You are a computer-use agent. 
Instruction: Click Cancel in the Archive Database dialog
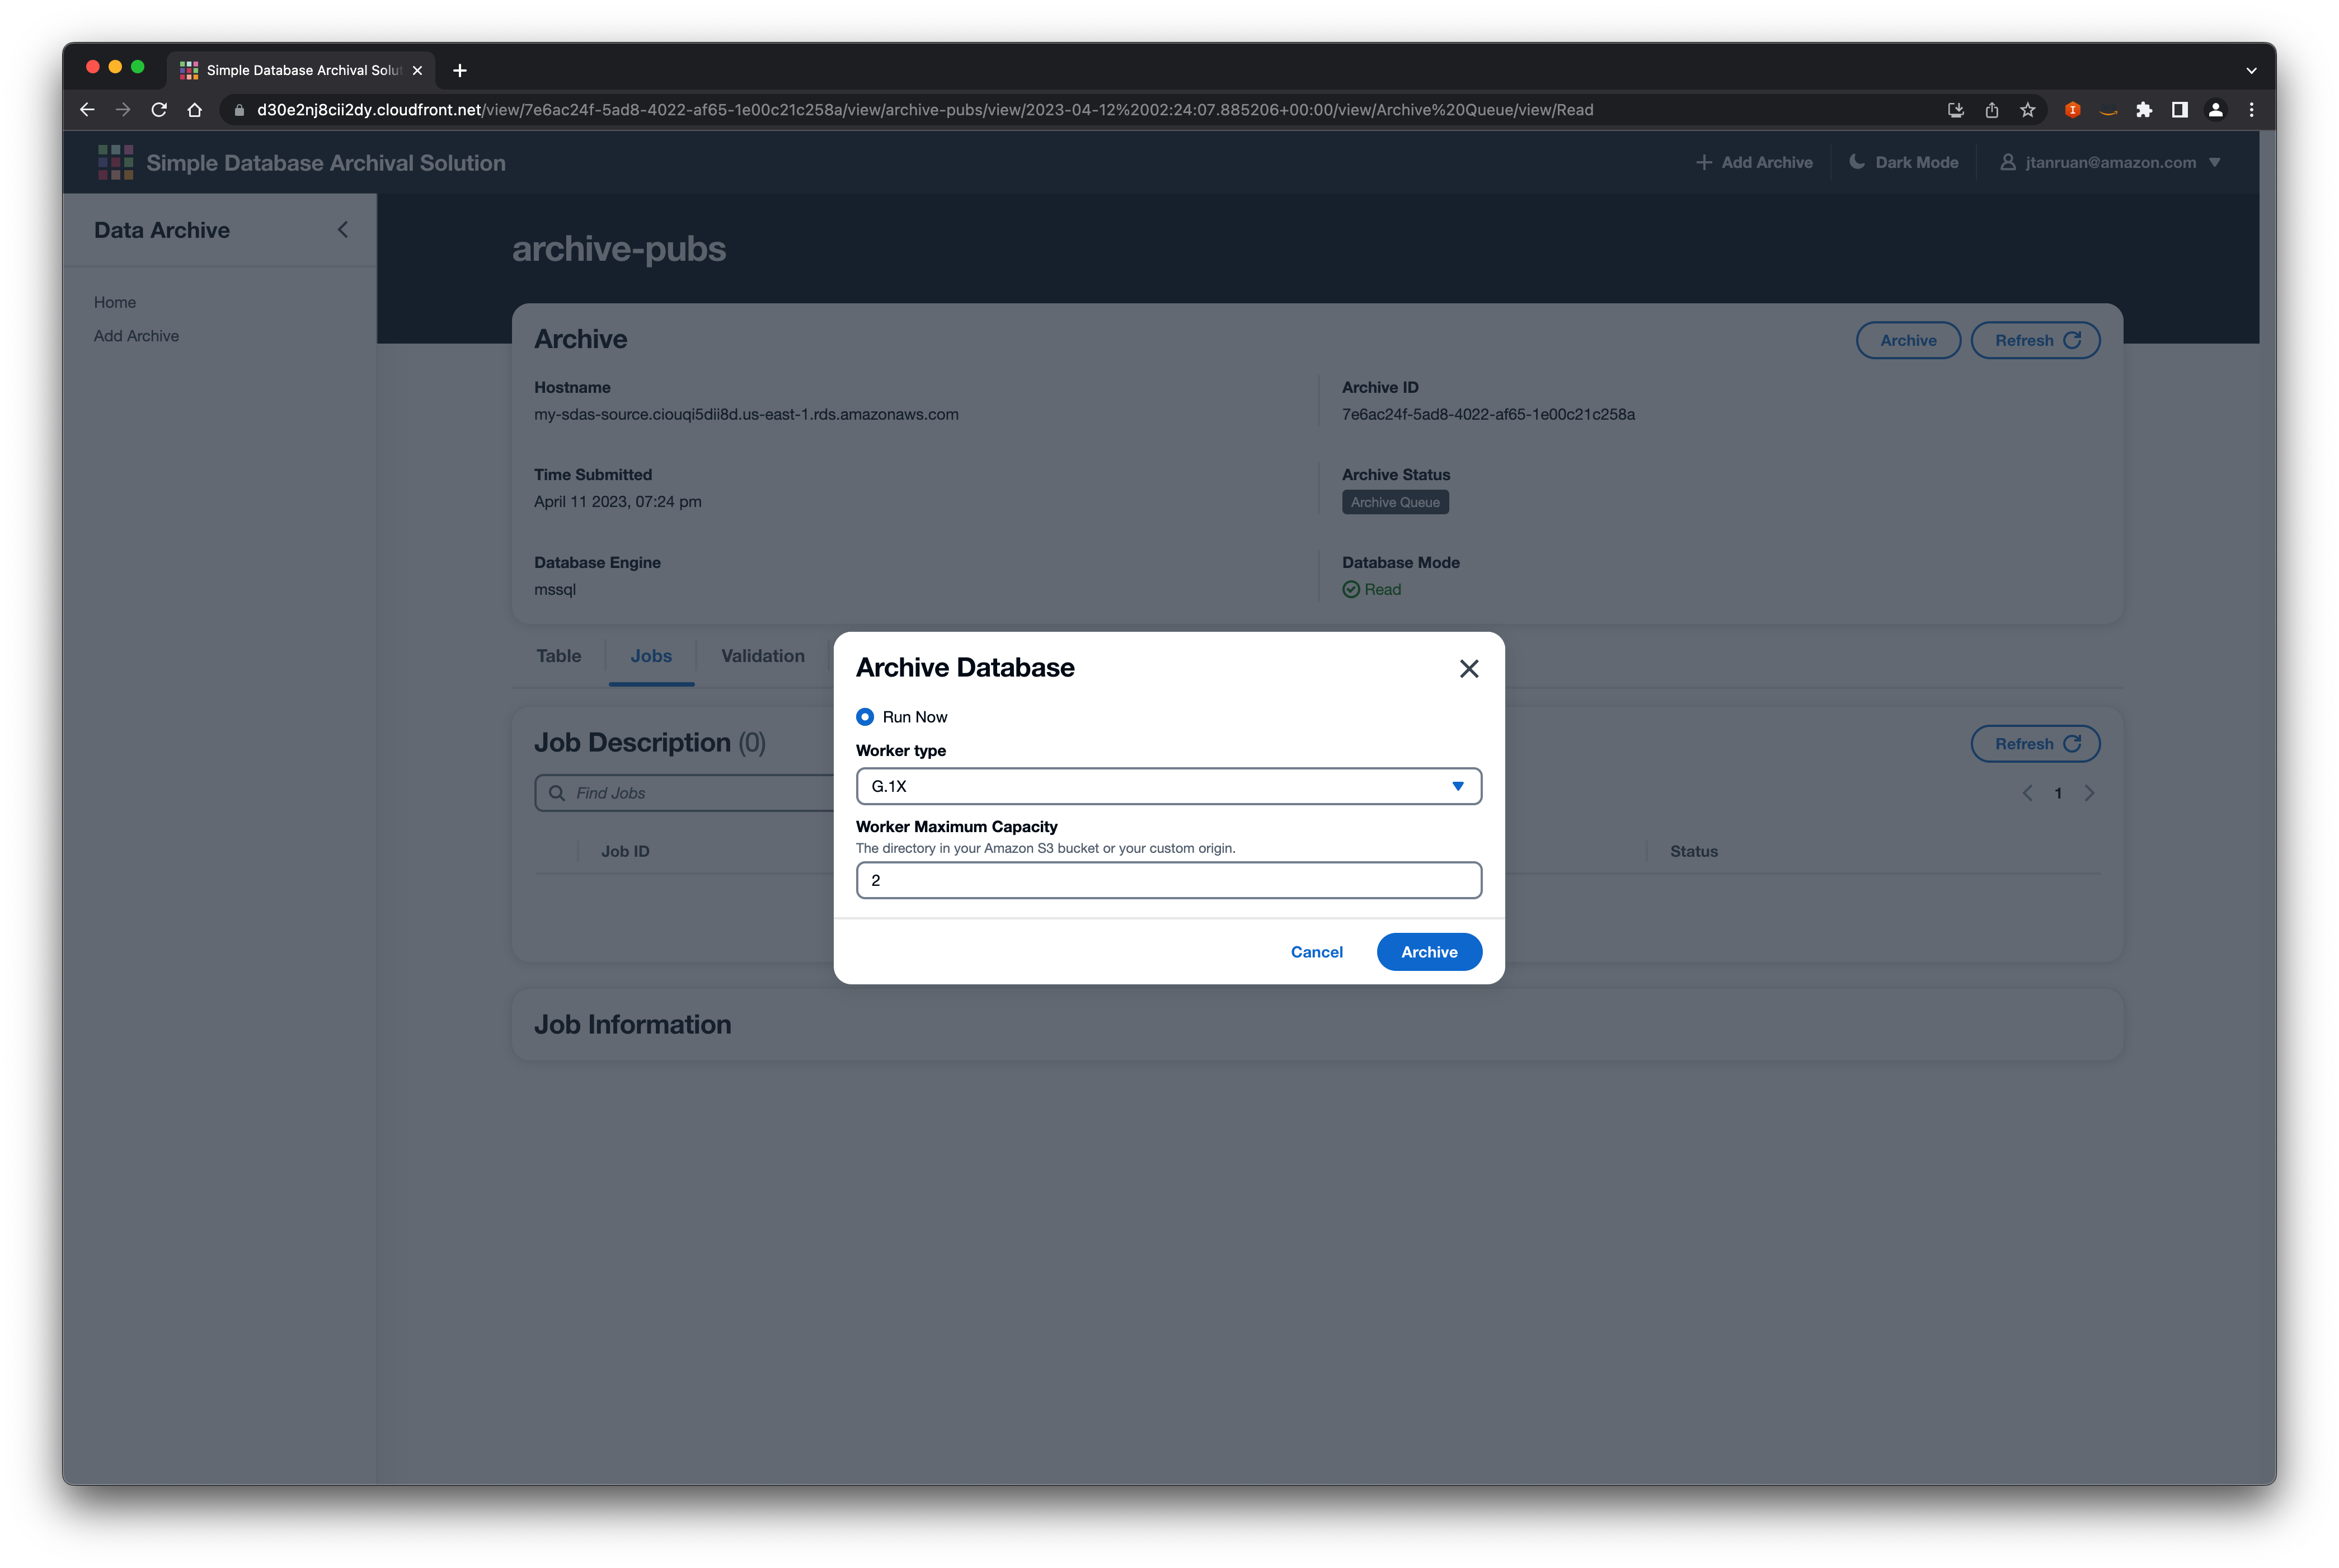(1317, 951)
